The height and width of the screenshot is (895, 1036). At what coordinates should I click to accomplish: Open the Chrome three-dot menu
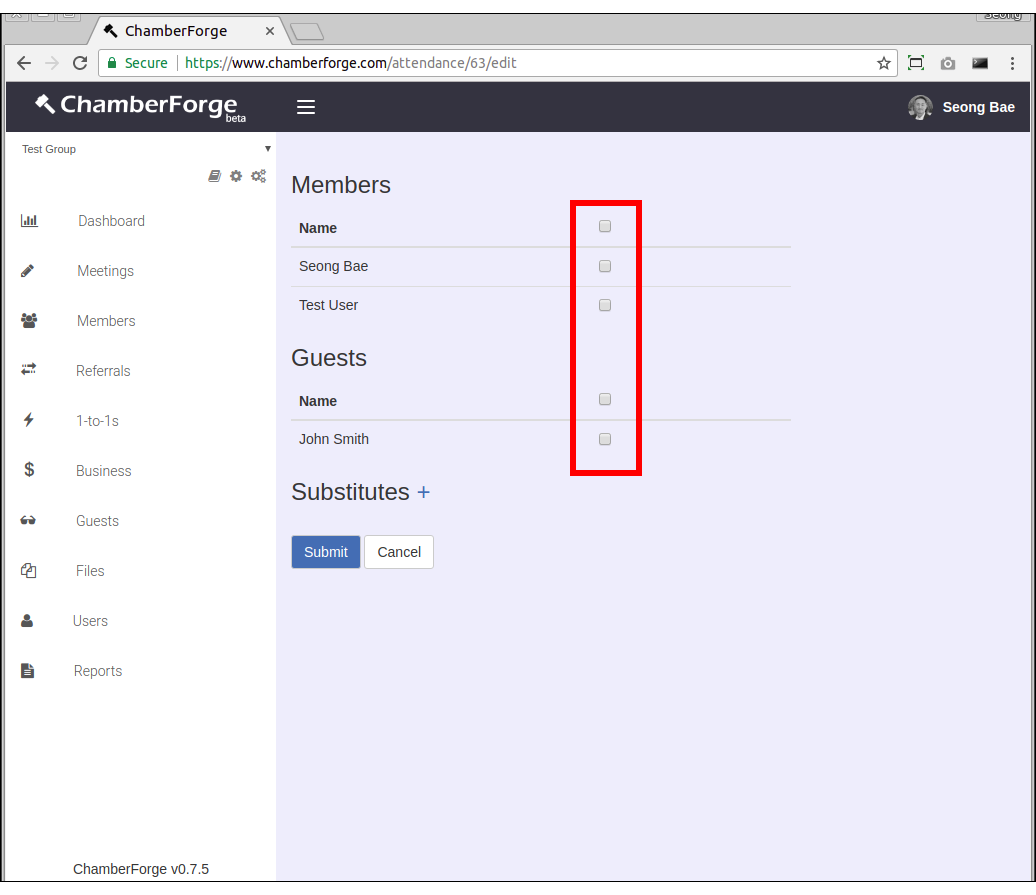(1012, 63)
